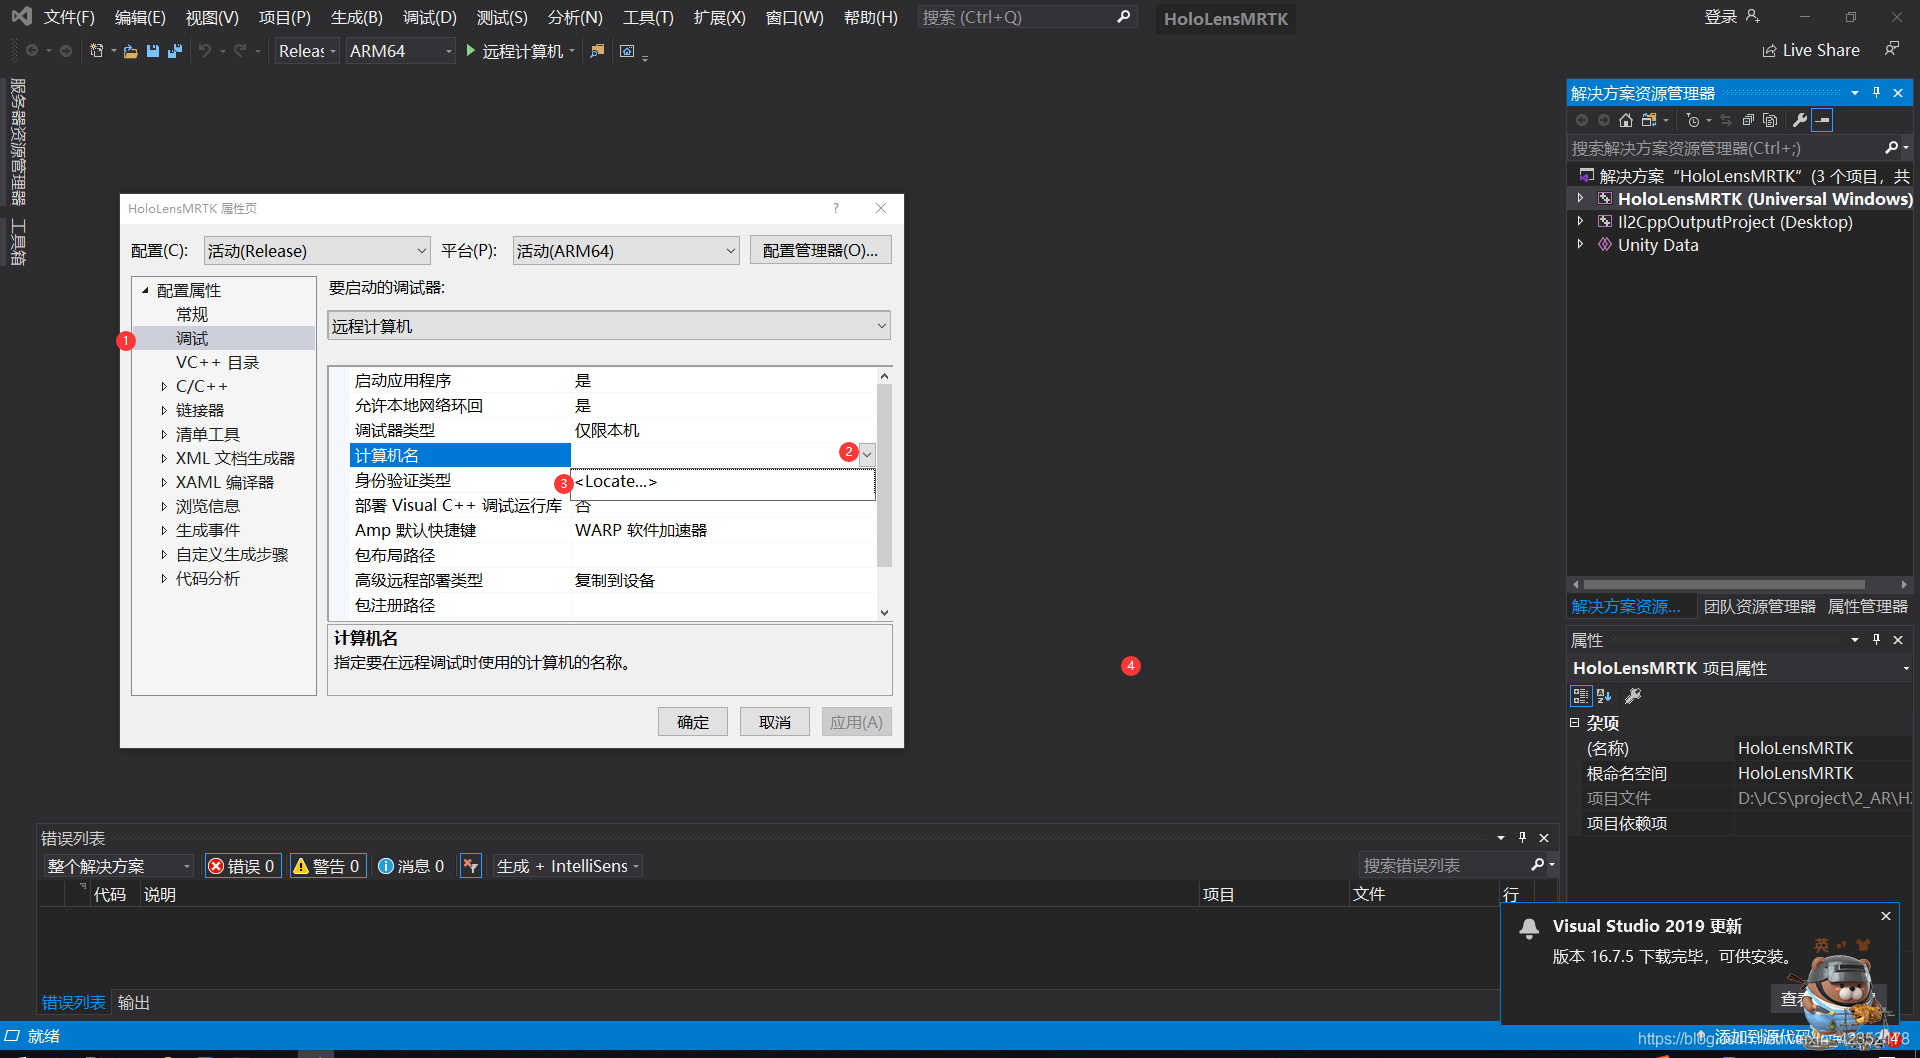Screen dimensions: 1920x1058
Task: Click the green start debugging arrow
Action: pos(471,51)
